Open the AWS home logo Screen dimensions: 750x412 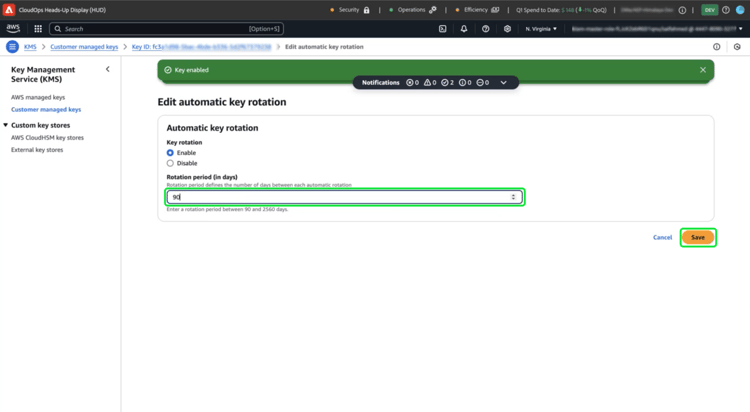[13, 28]
